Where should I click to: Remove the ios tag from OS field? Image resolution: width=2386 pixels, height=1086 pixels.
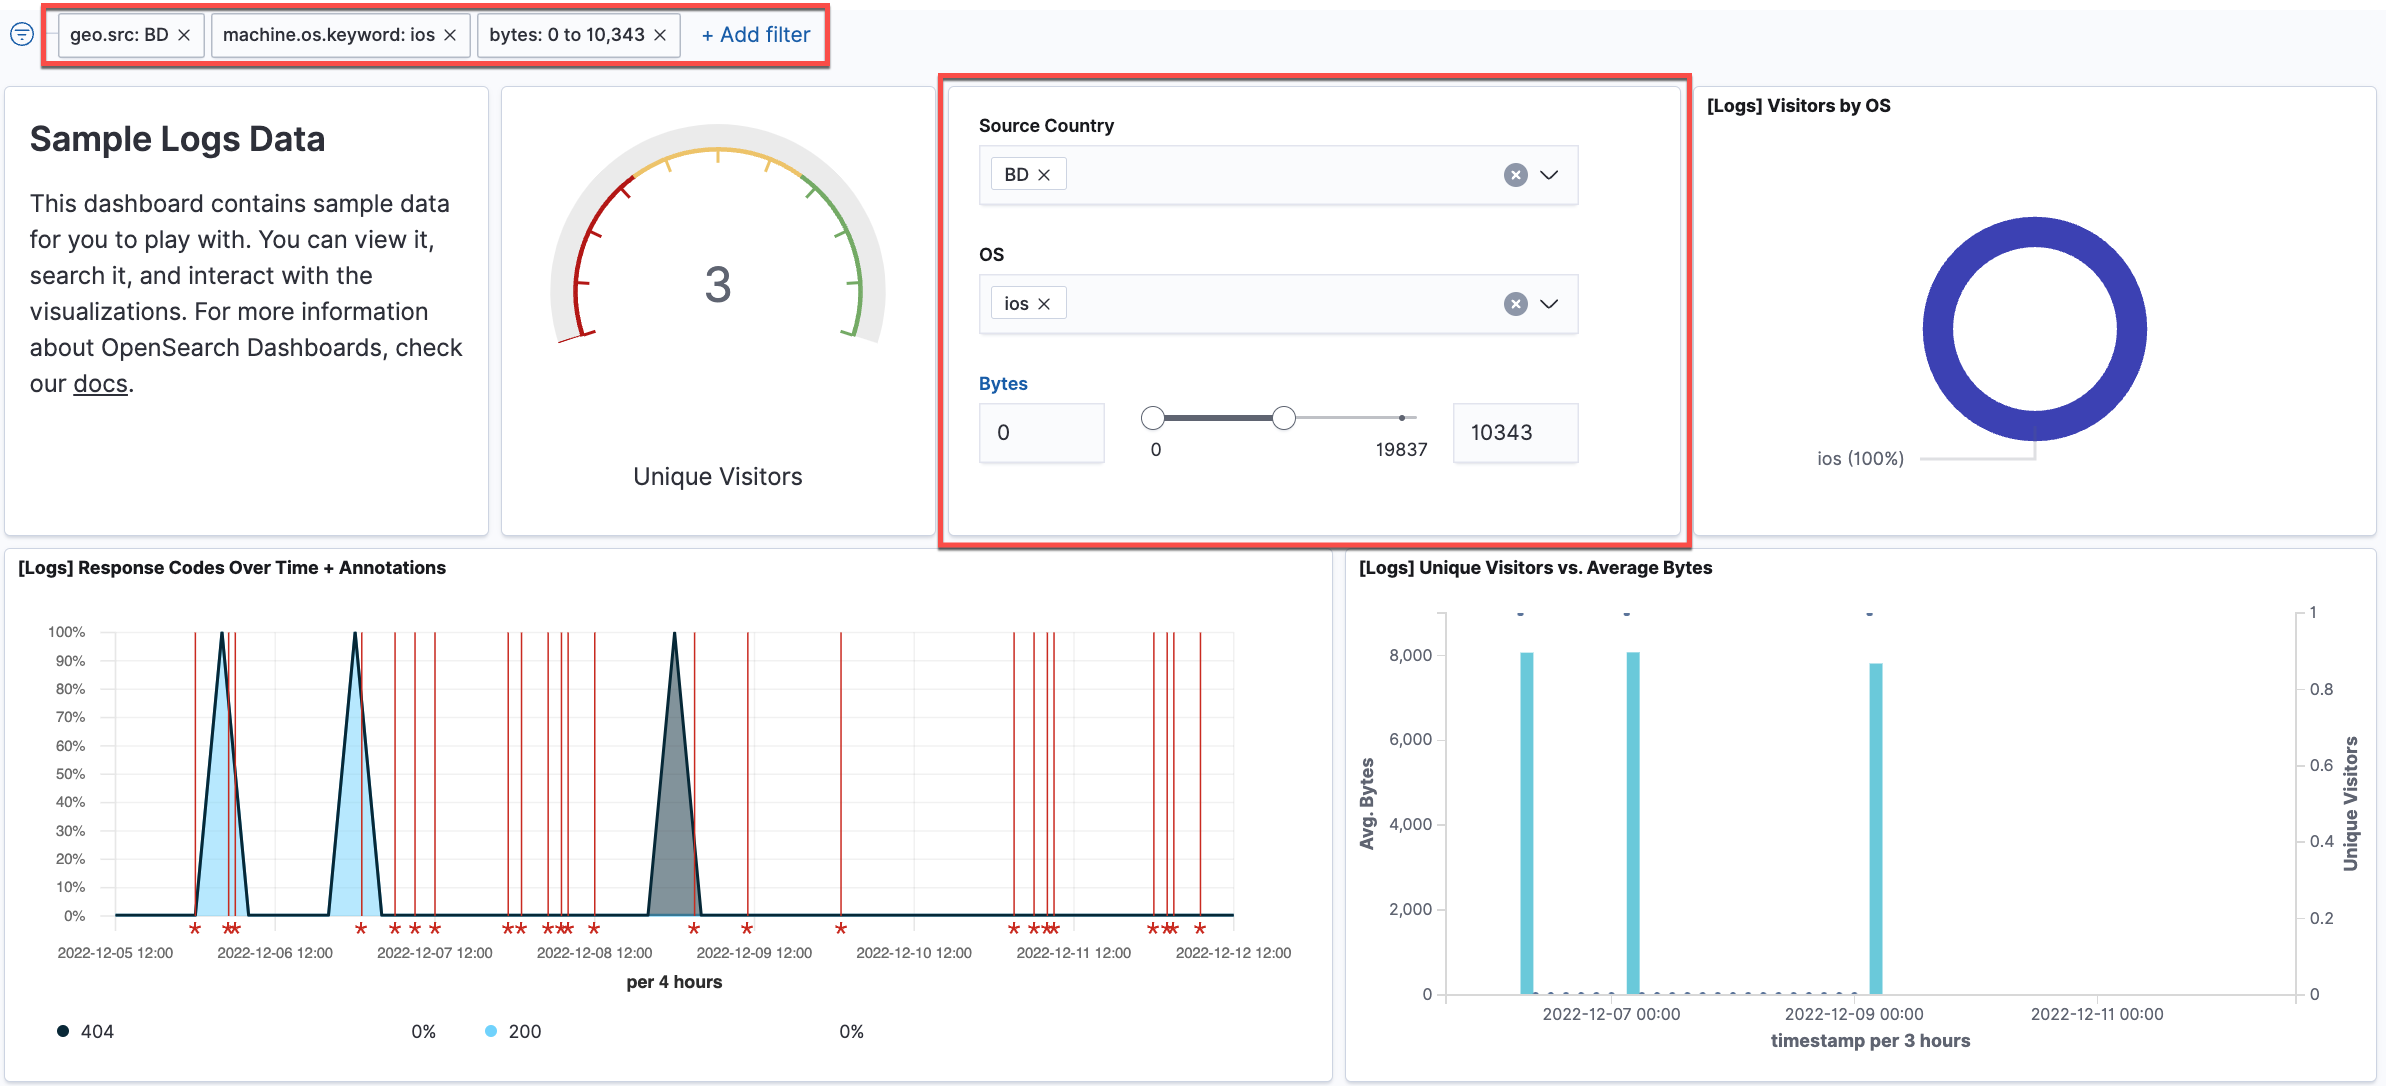pos(1044,302)
